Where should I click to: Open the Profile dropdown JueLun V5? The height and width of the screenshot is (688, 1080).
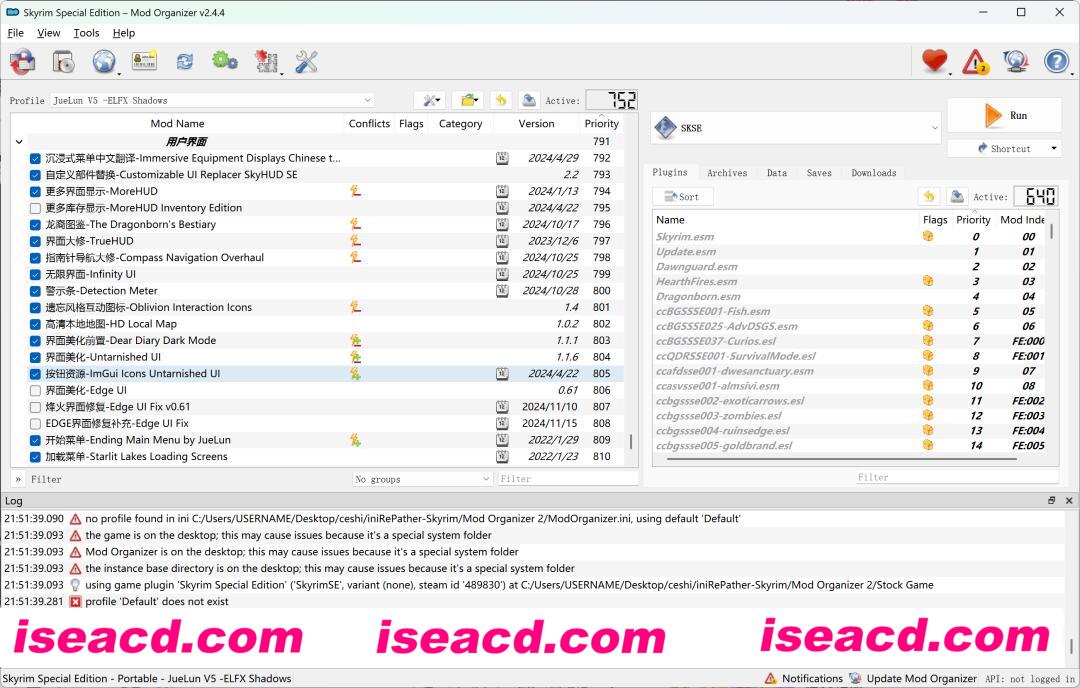tap(212, 100)
